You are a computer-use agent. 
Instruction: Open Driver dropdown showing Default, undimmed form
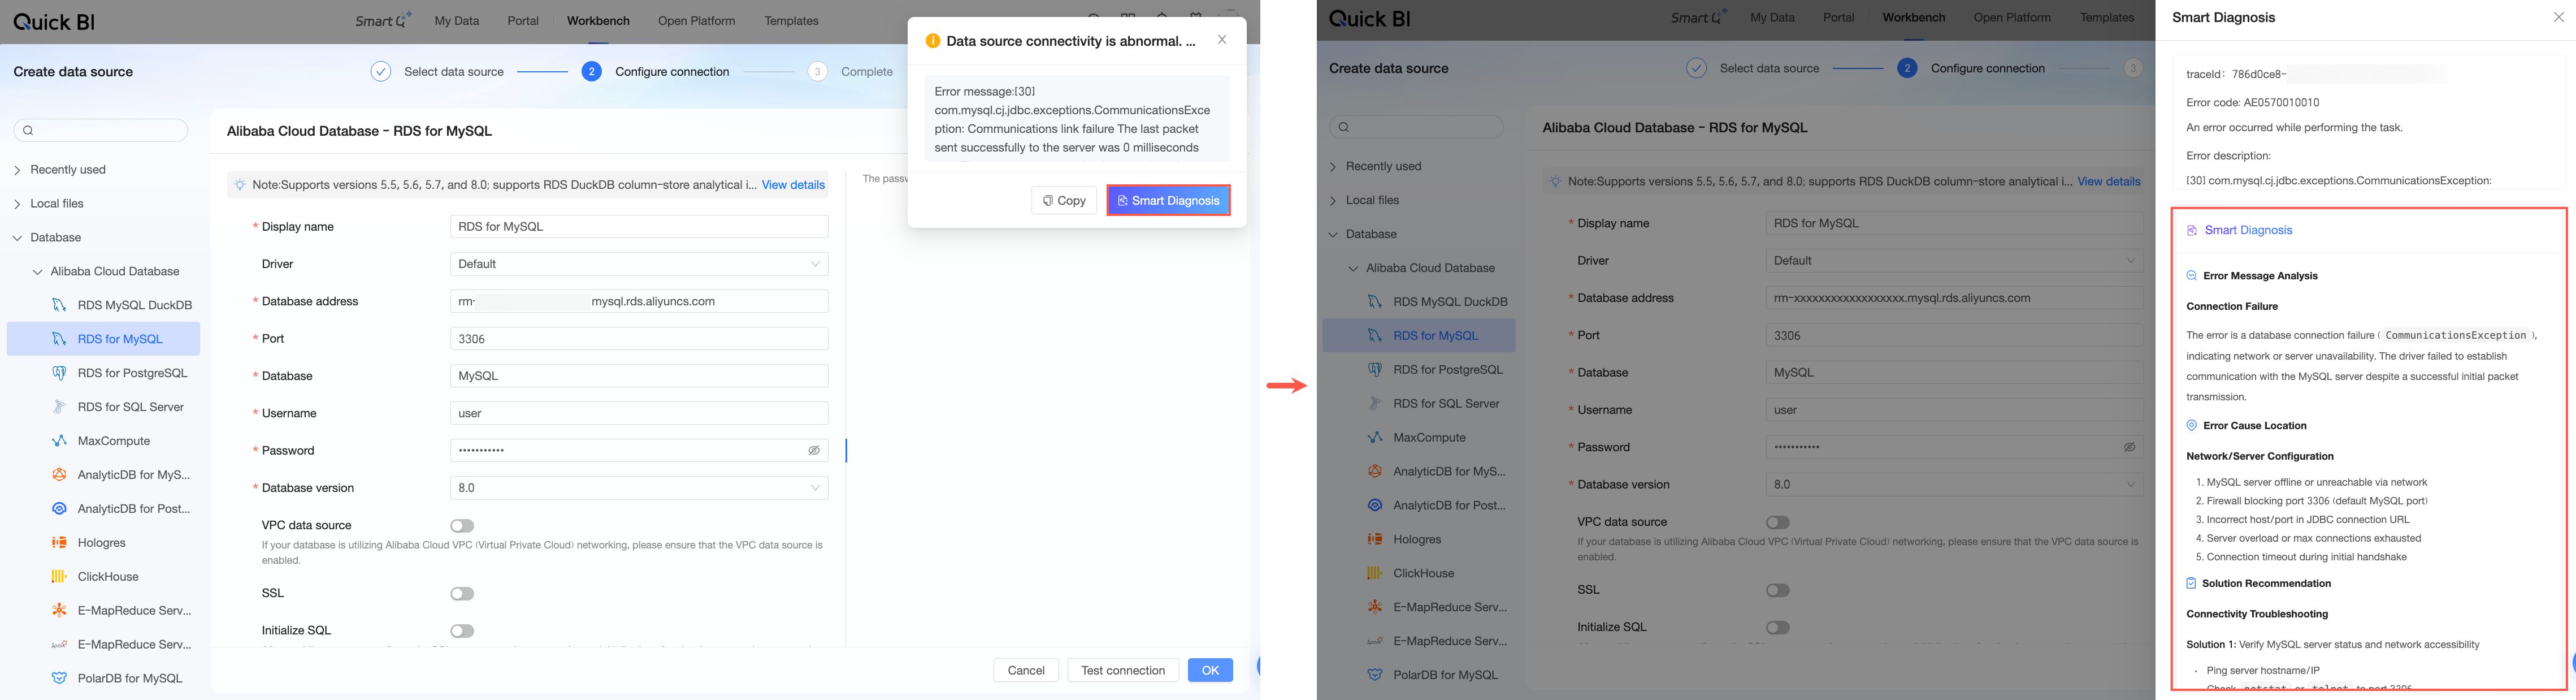pos(639,264)
